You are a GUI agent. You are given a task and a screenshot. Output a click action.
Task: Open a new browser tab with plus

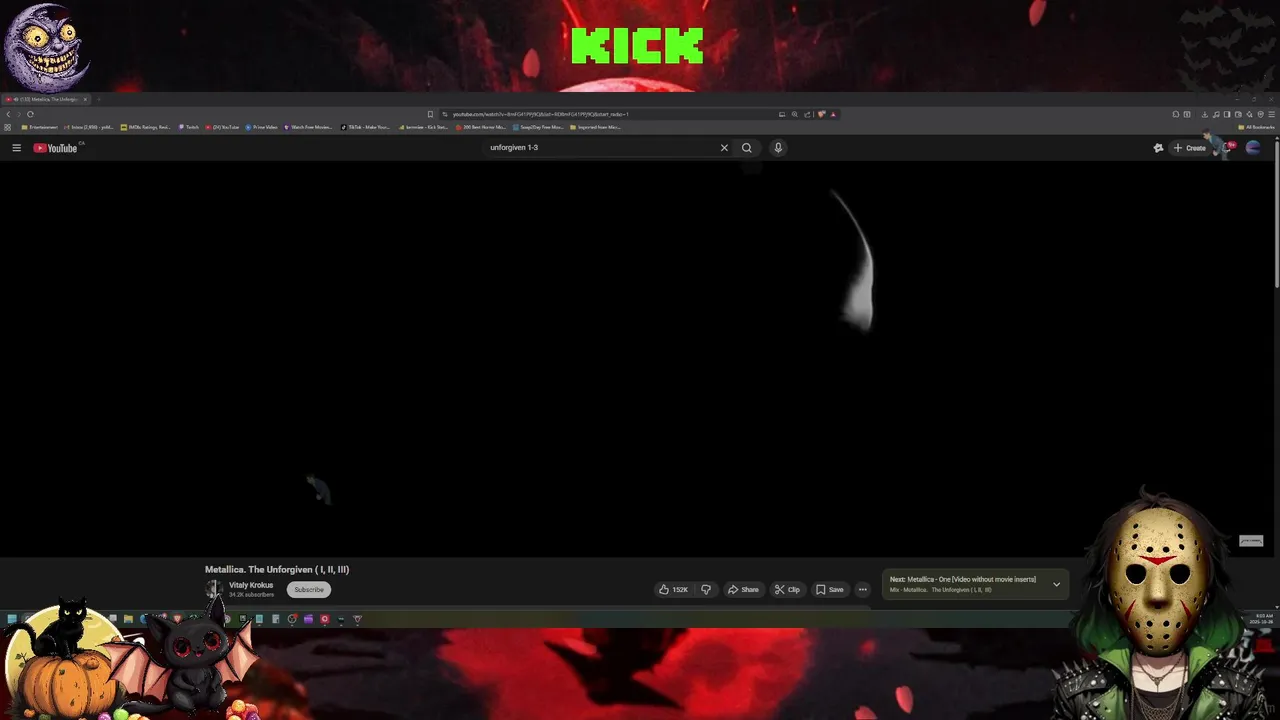click(x=98, y=99)
